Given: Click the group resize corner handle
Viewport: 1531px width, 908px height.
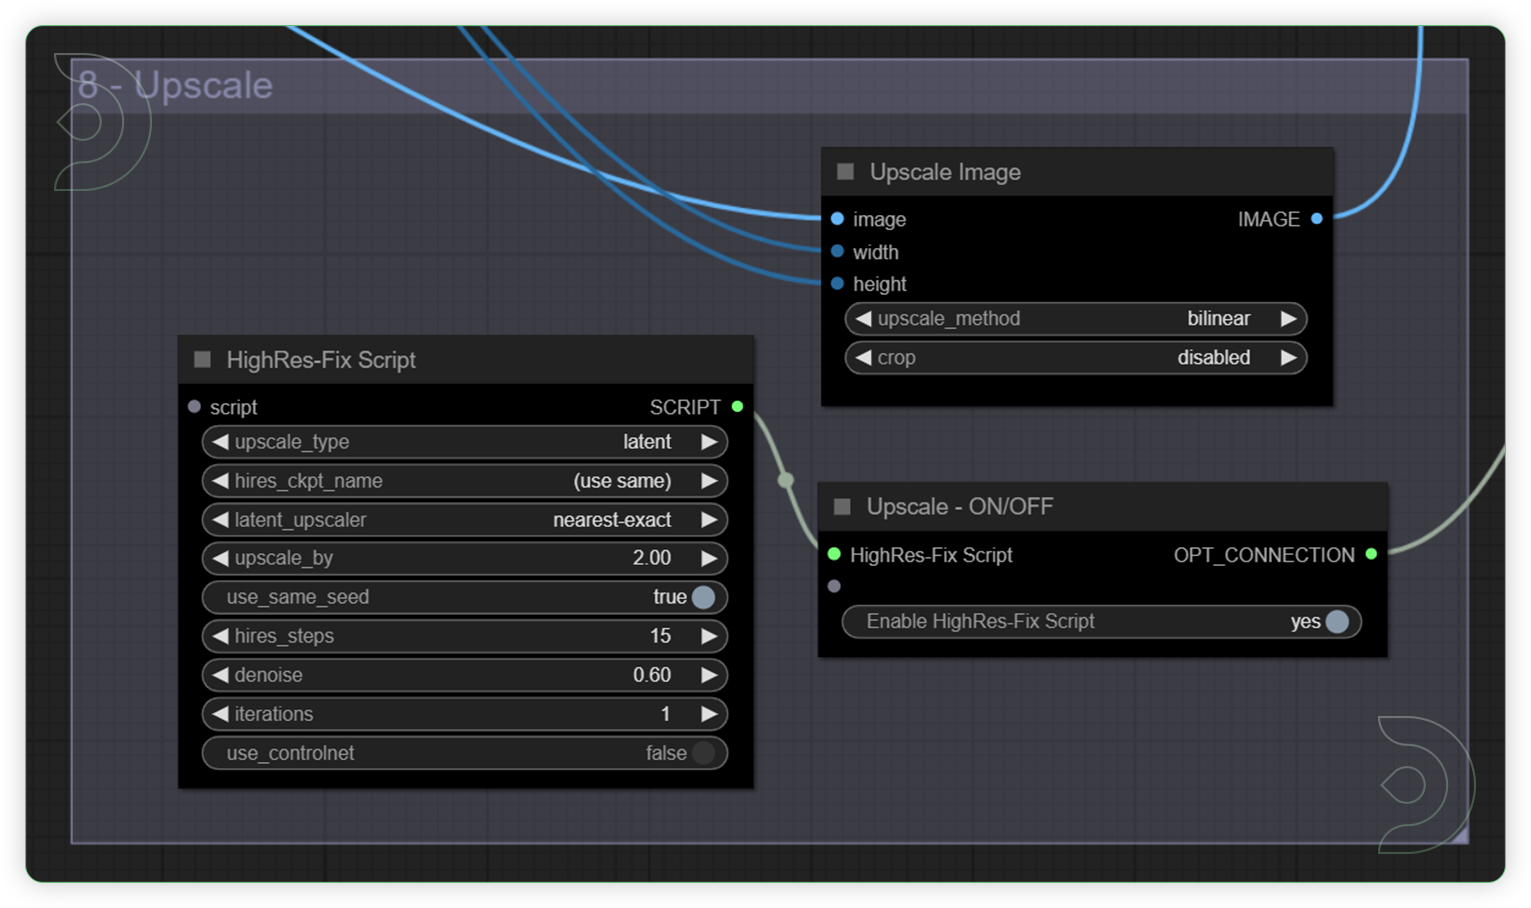Looking at the screenshot, I should pos(1460,835).
